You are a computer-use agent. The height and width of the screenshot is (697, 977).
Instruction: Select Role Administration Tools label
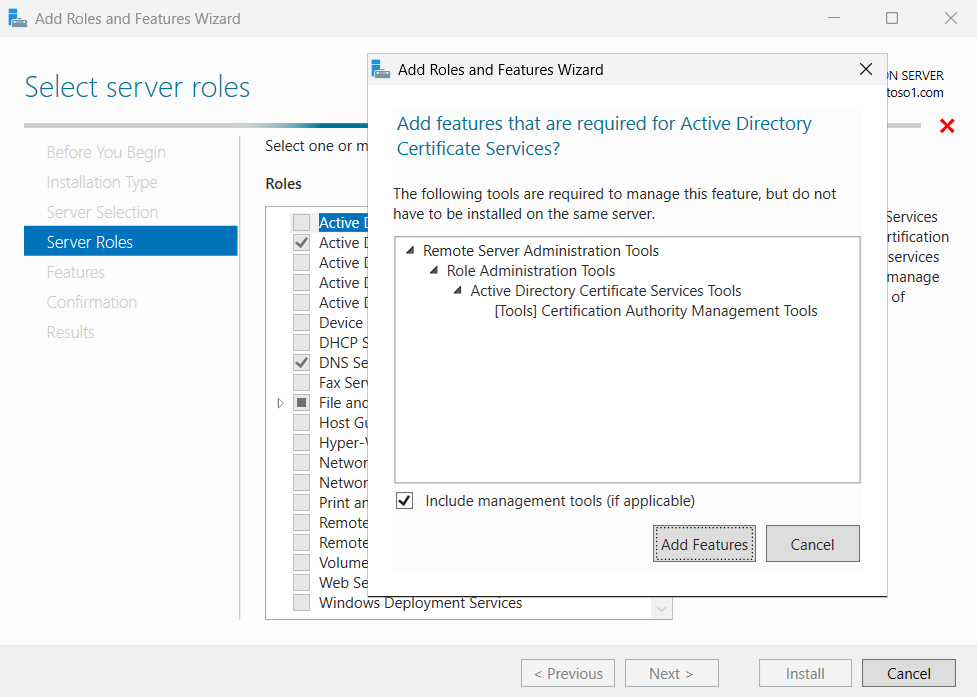[531, 270]
